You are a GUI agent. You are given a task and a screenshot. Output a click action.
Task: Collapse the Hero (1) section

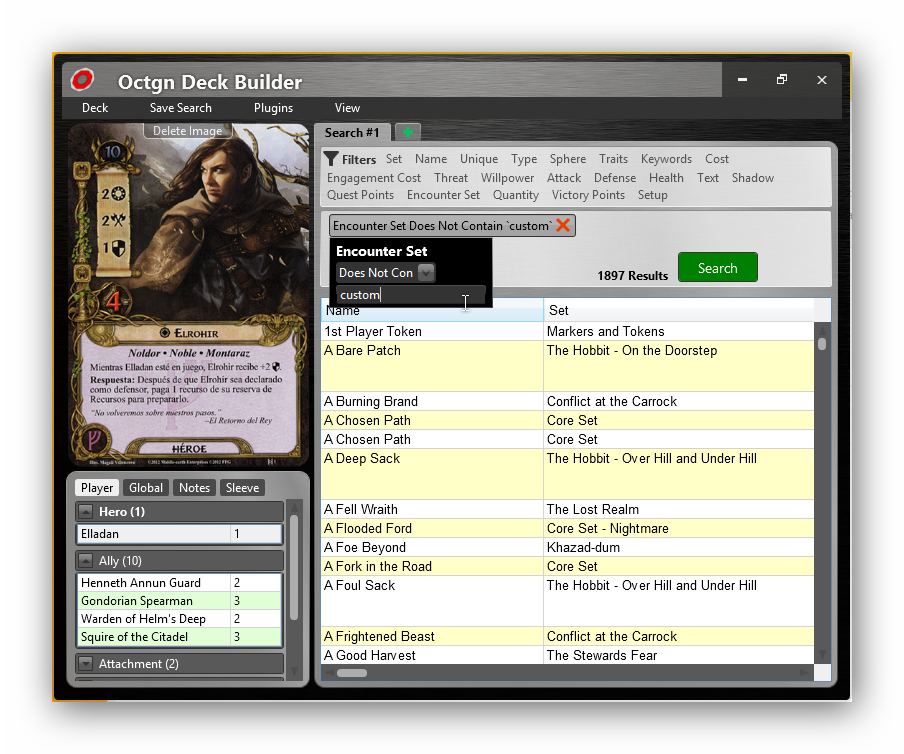[x=85, y=511]
